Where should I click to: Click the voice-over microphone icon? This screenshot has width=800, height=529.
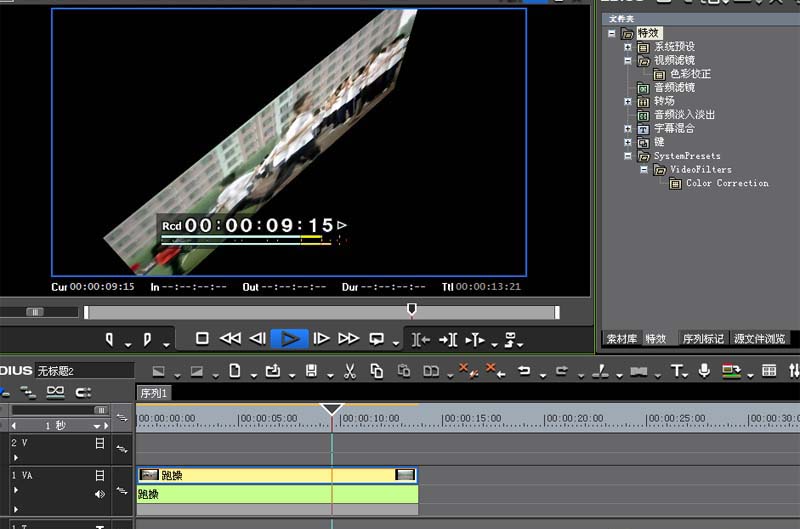tap(705, 371)
